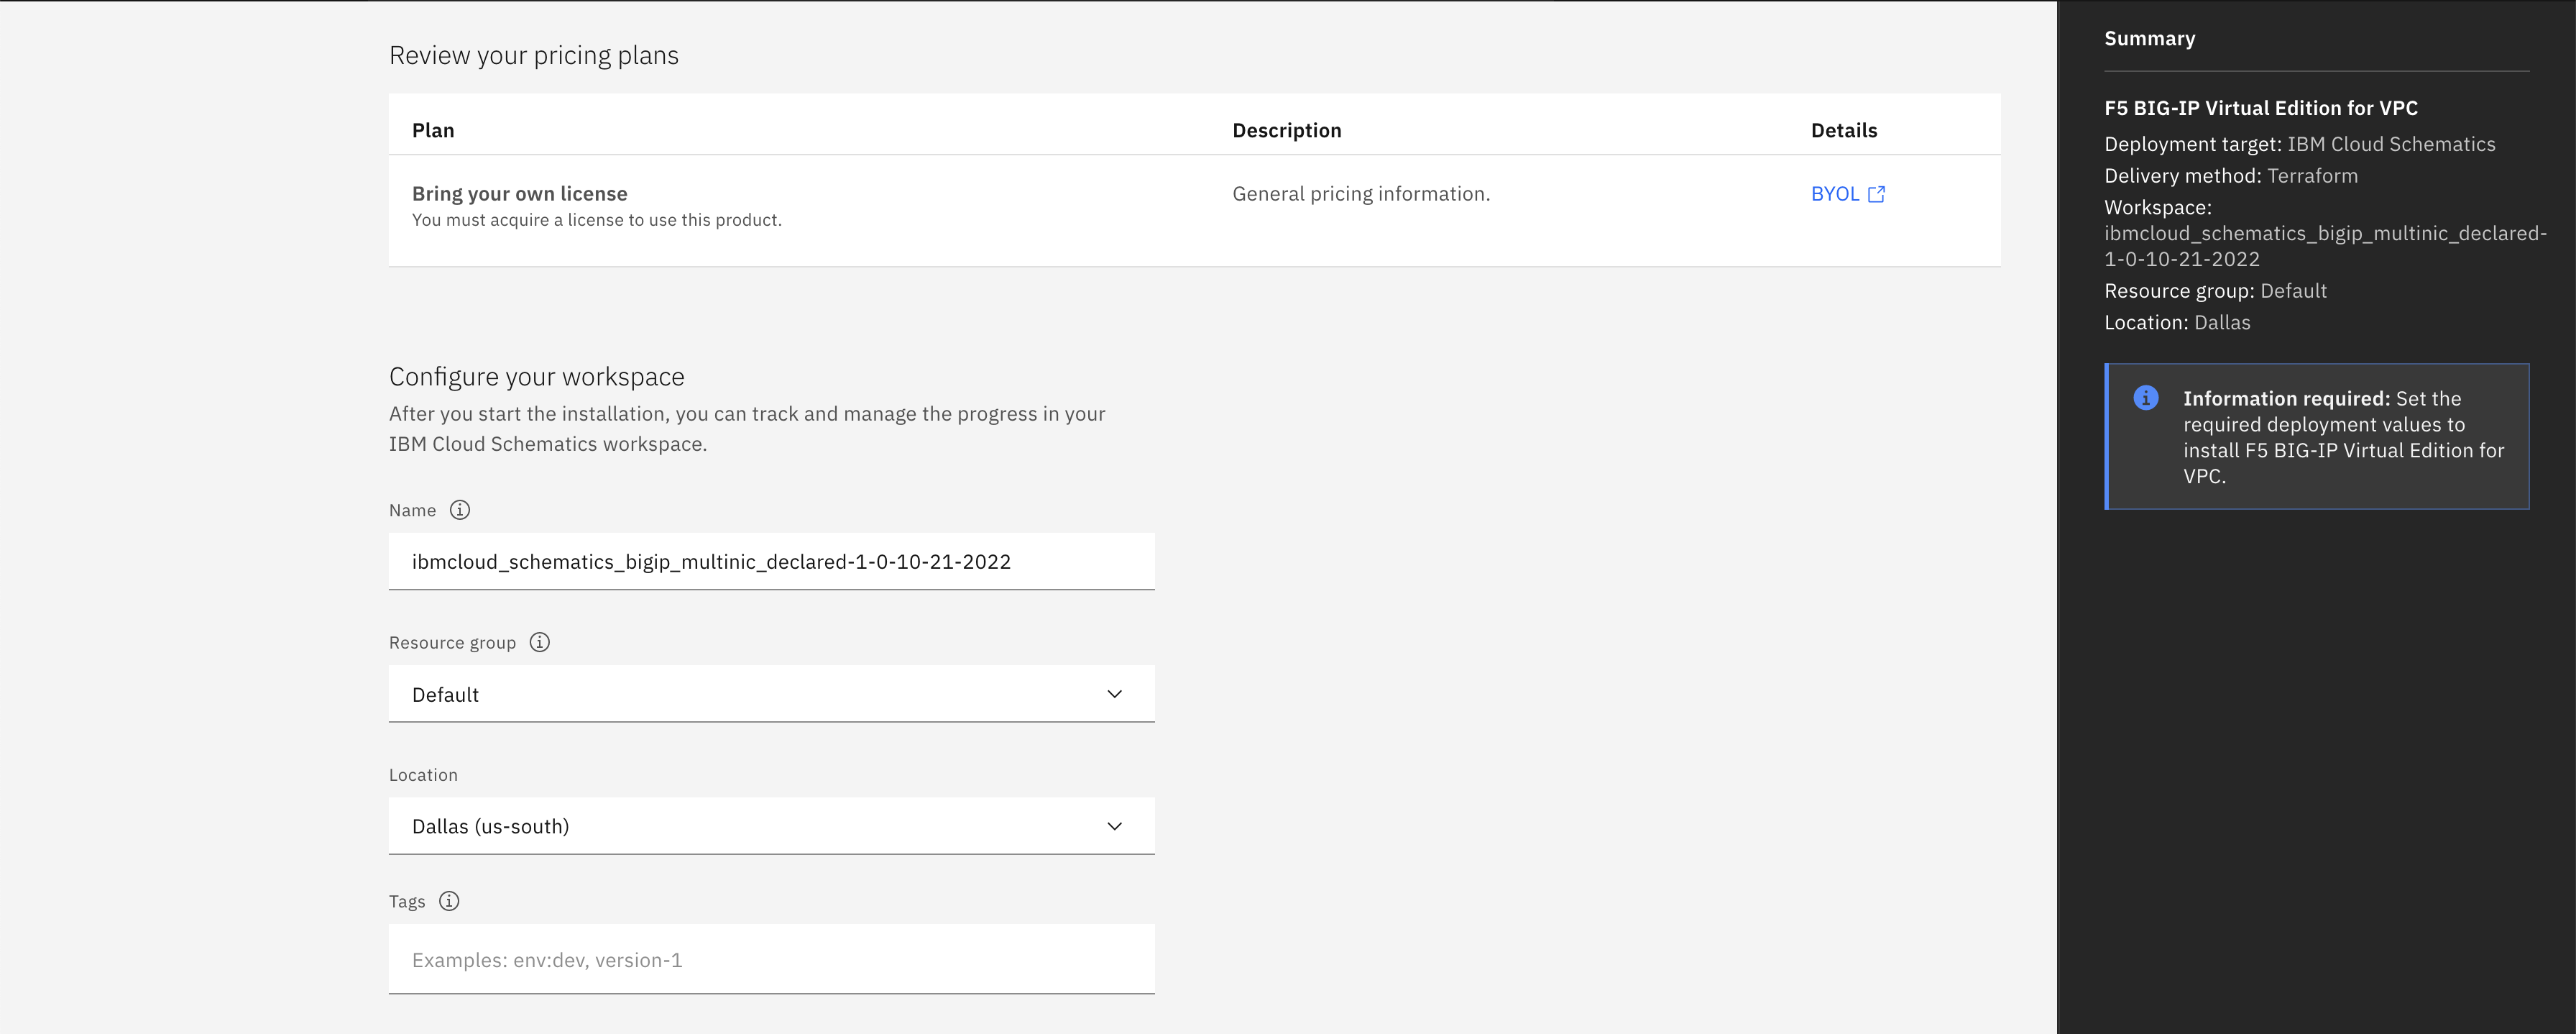Click the external-link icon beside BYOL
This screenshot has width=2576, height=1034.
(1876, 194)
